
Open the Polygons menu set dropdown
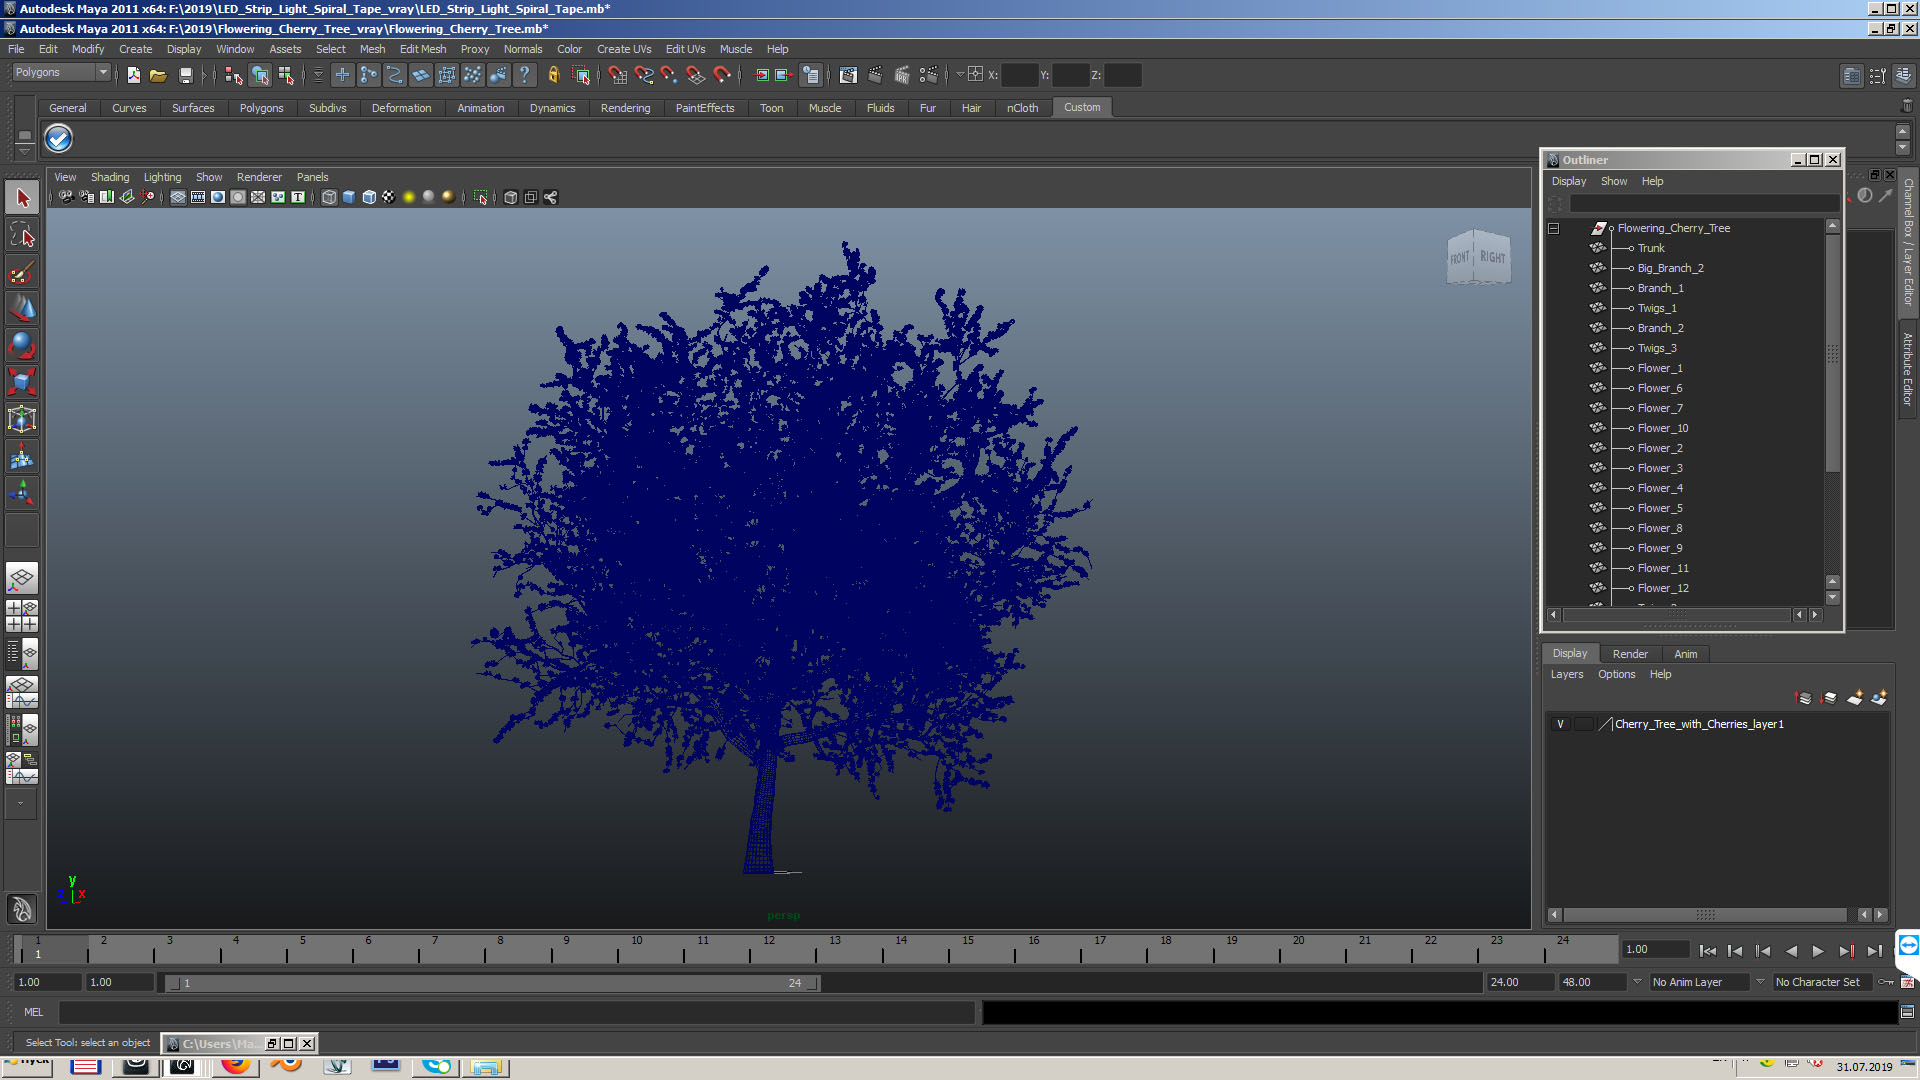click(60, 72)
